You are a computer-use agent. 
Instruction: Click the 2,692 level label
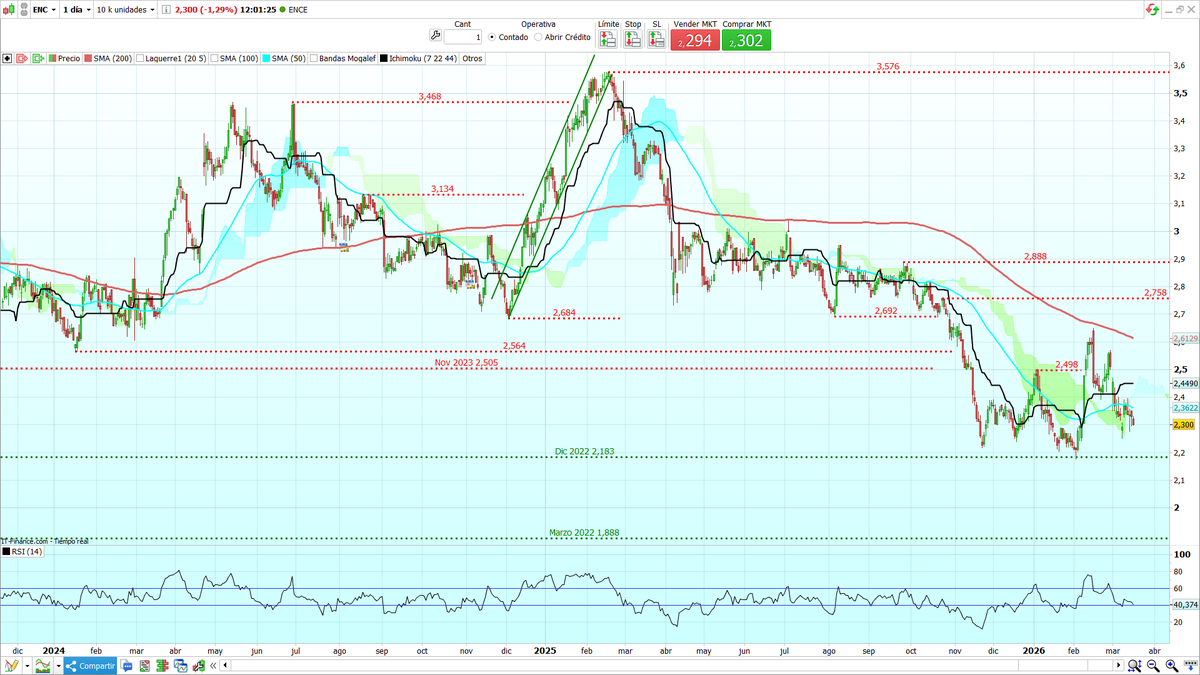coord(886,311)
